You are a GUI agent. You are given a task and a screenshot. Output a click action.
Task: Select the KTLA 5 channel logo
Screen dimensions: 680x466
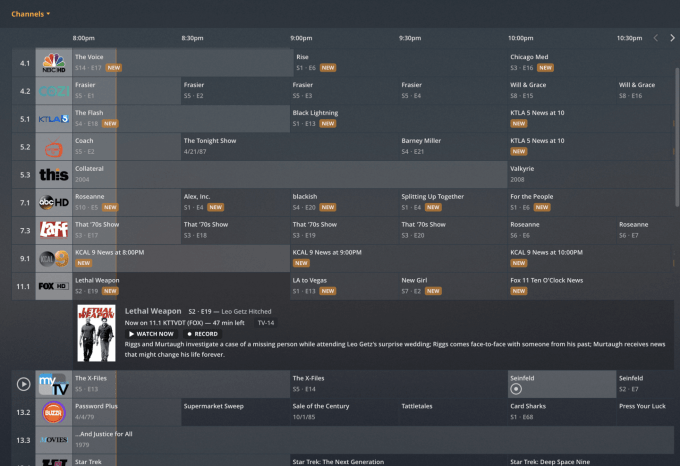click(54, 119)
